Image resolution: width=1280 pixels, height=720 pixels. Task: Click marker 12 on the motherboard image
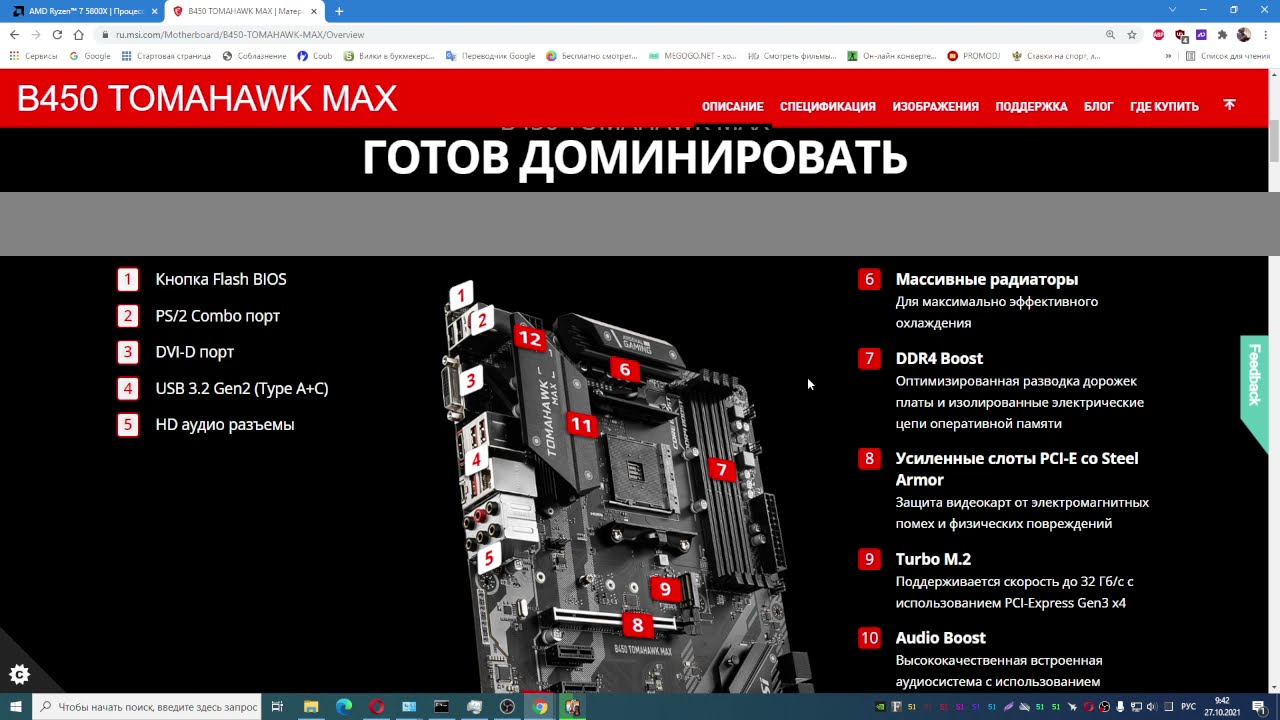tap(529, 339)
